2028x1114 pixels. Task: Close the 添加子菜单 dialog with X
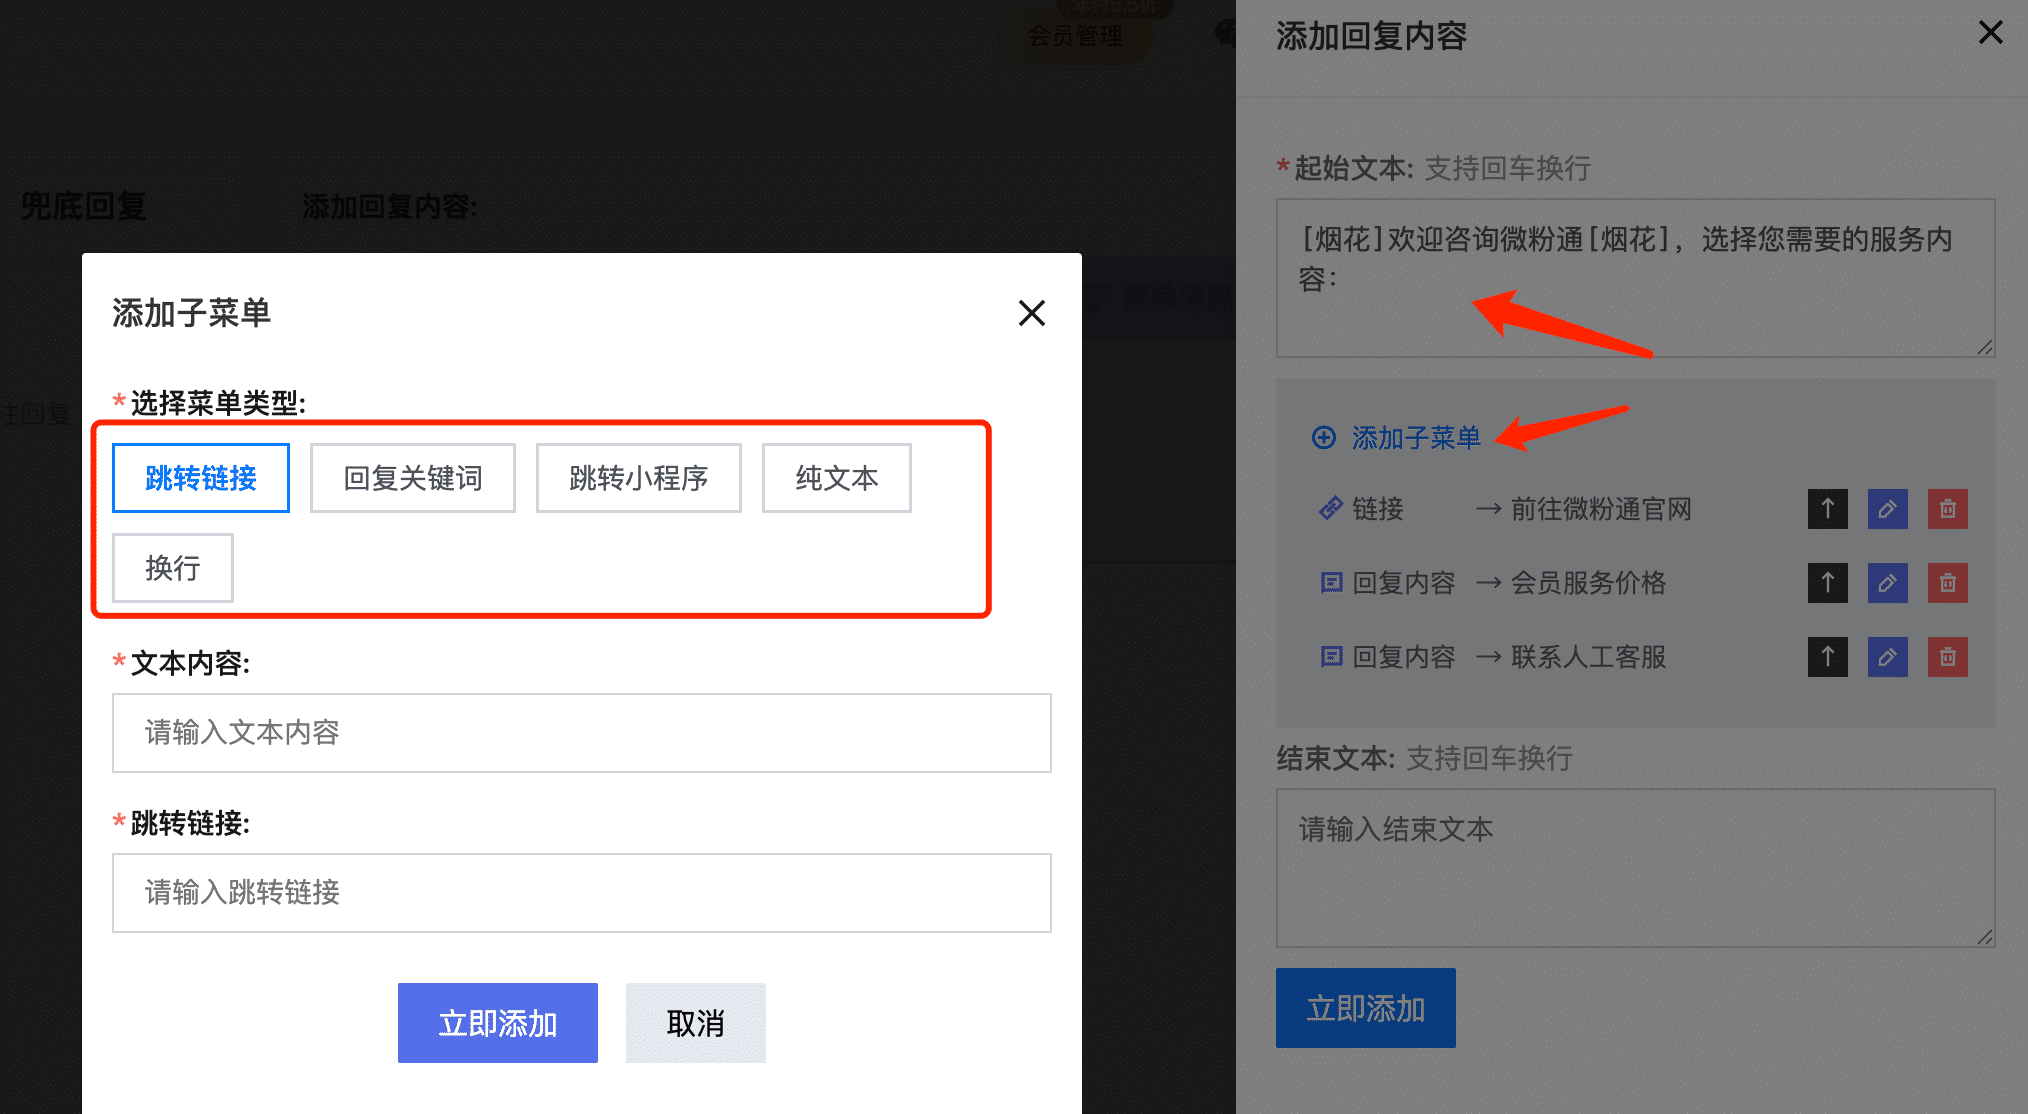(x=1031, y=313)
